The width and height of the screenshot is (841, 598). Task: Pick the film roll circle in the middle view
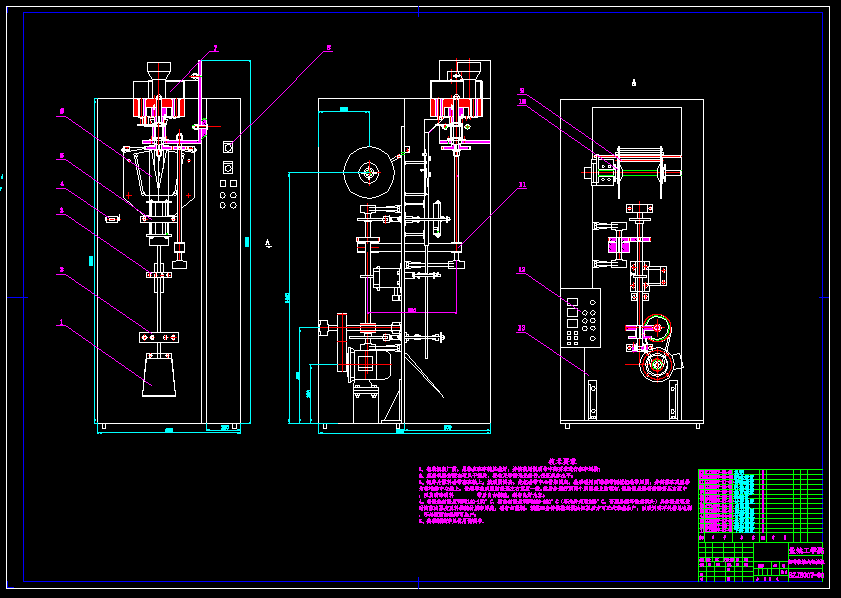pos(369,173)
